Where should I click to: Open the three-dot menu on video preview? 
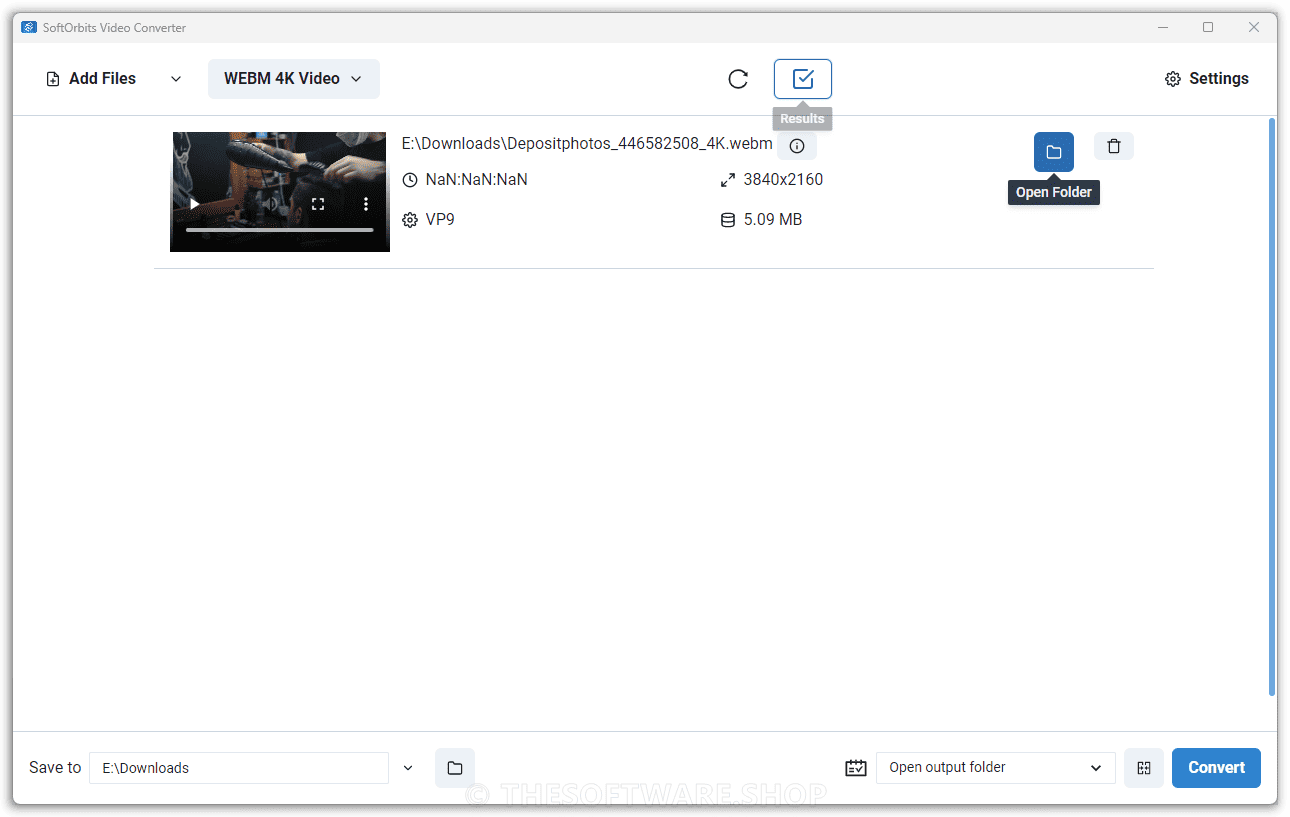coord(366,204)
